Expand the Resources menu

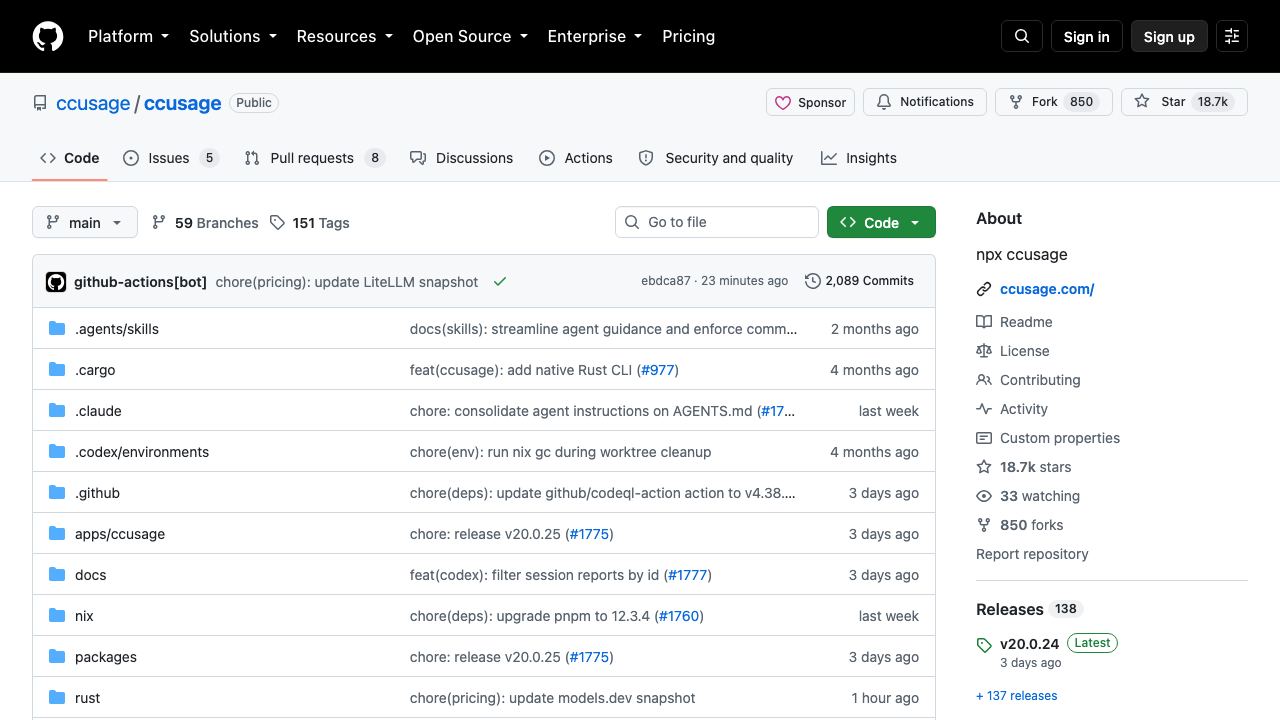coord(345,36)
